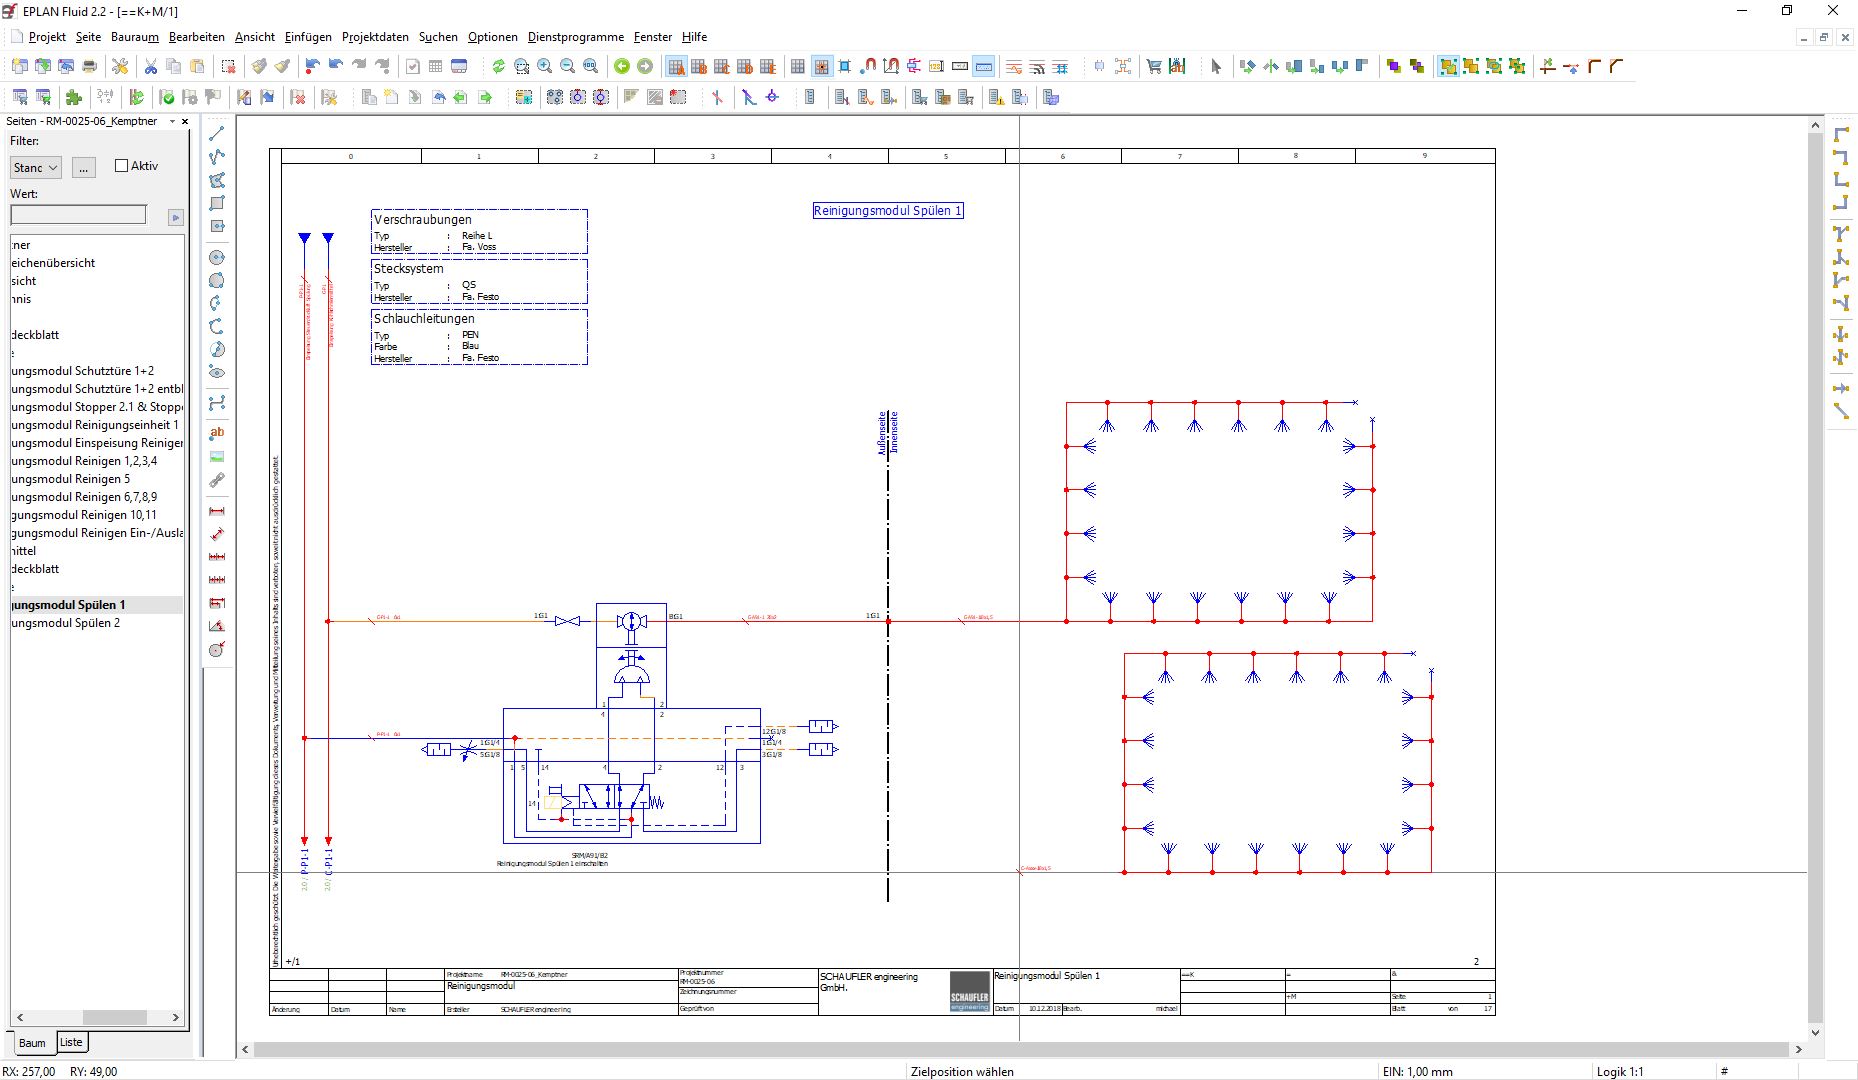The height and width of the screenshot is (1080, 1858).
Task: Open the Filter dropdown
Action: pyautogui.click(x=36, y=168)
